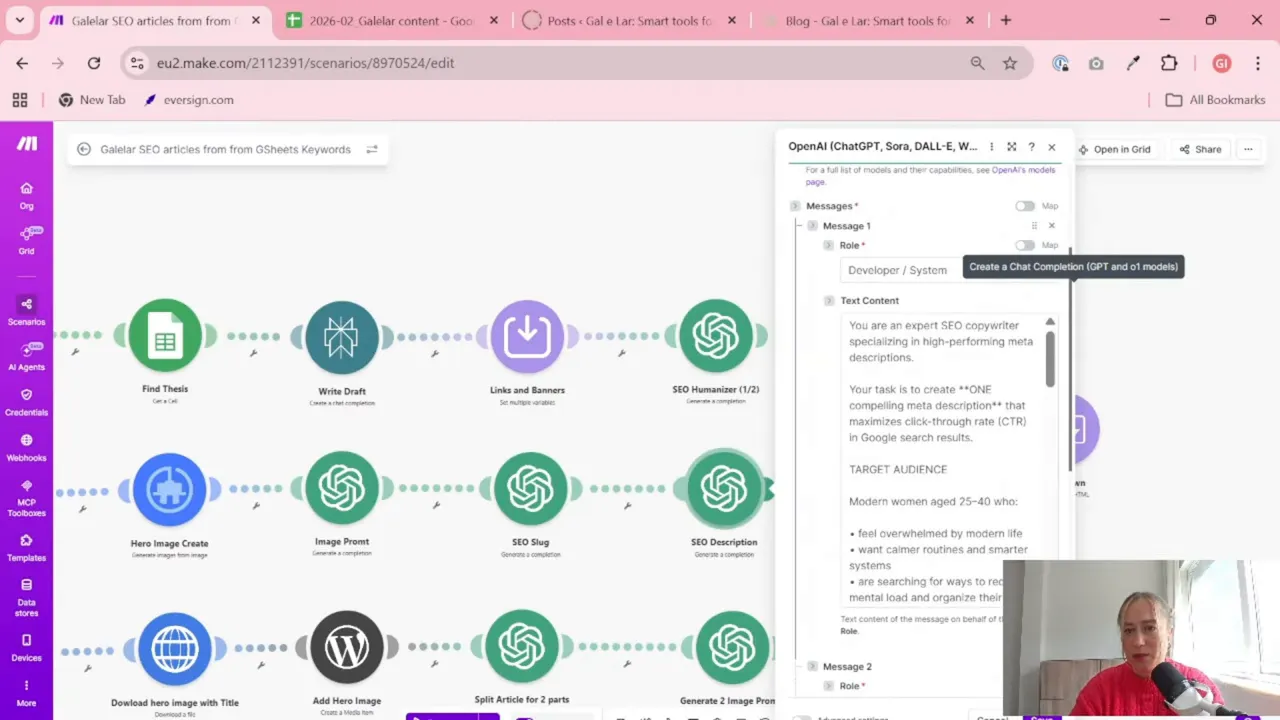
Task: Open the Links and Banners module
Action: tap(527, 336)
